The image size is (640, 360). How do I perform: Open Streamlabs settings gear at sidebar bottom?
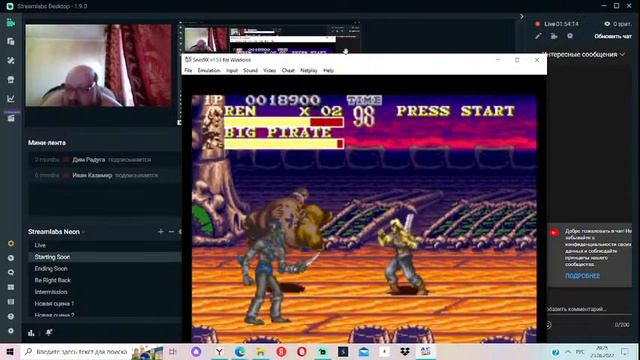(x=11, y=331)
